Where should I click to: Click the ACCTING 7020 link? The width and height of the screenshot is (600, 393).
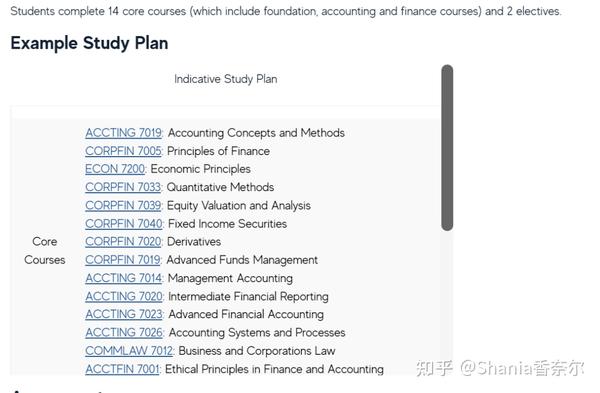tap(124, 296)
